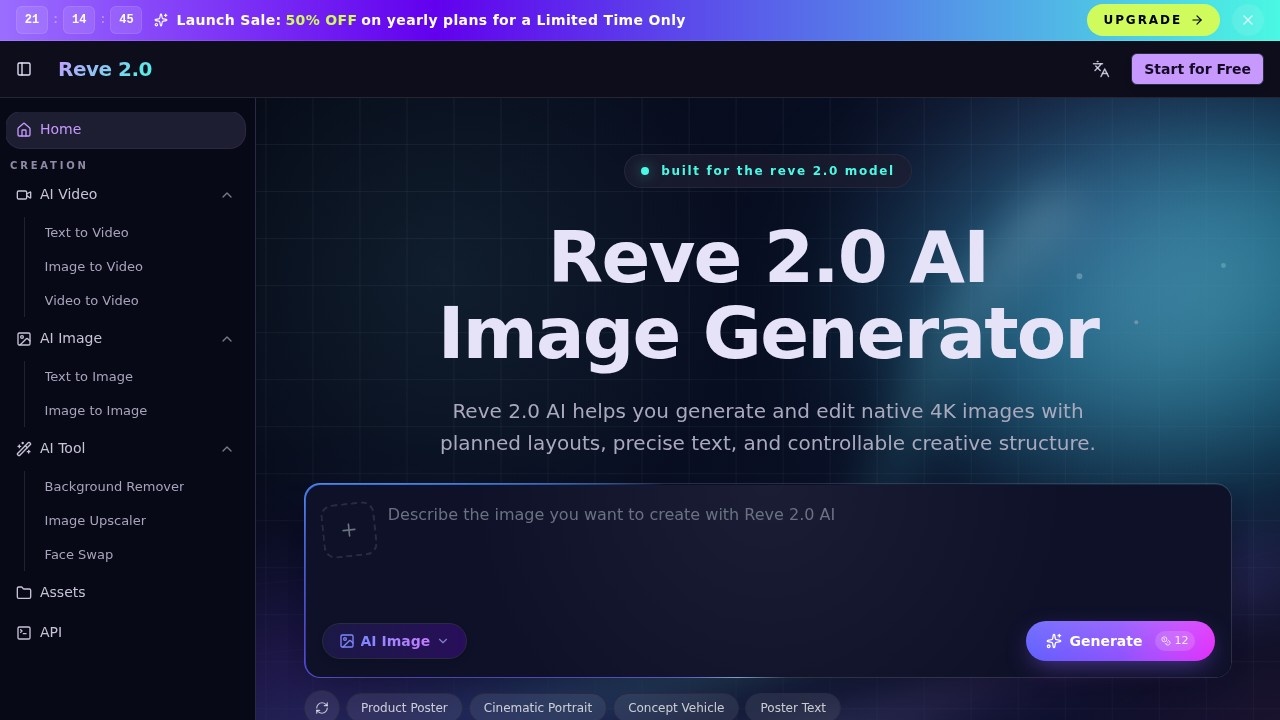Screen dimensions: 1280x720
Task: Click the UPGRADE button in banner
Action: point(1153,20)
